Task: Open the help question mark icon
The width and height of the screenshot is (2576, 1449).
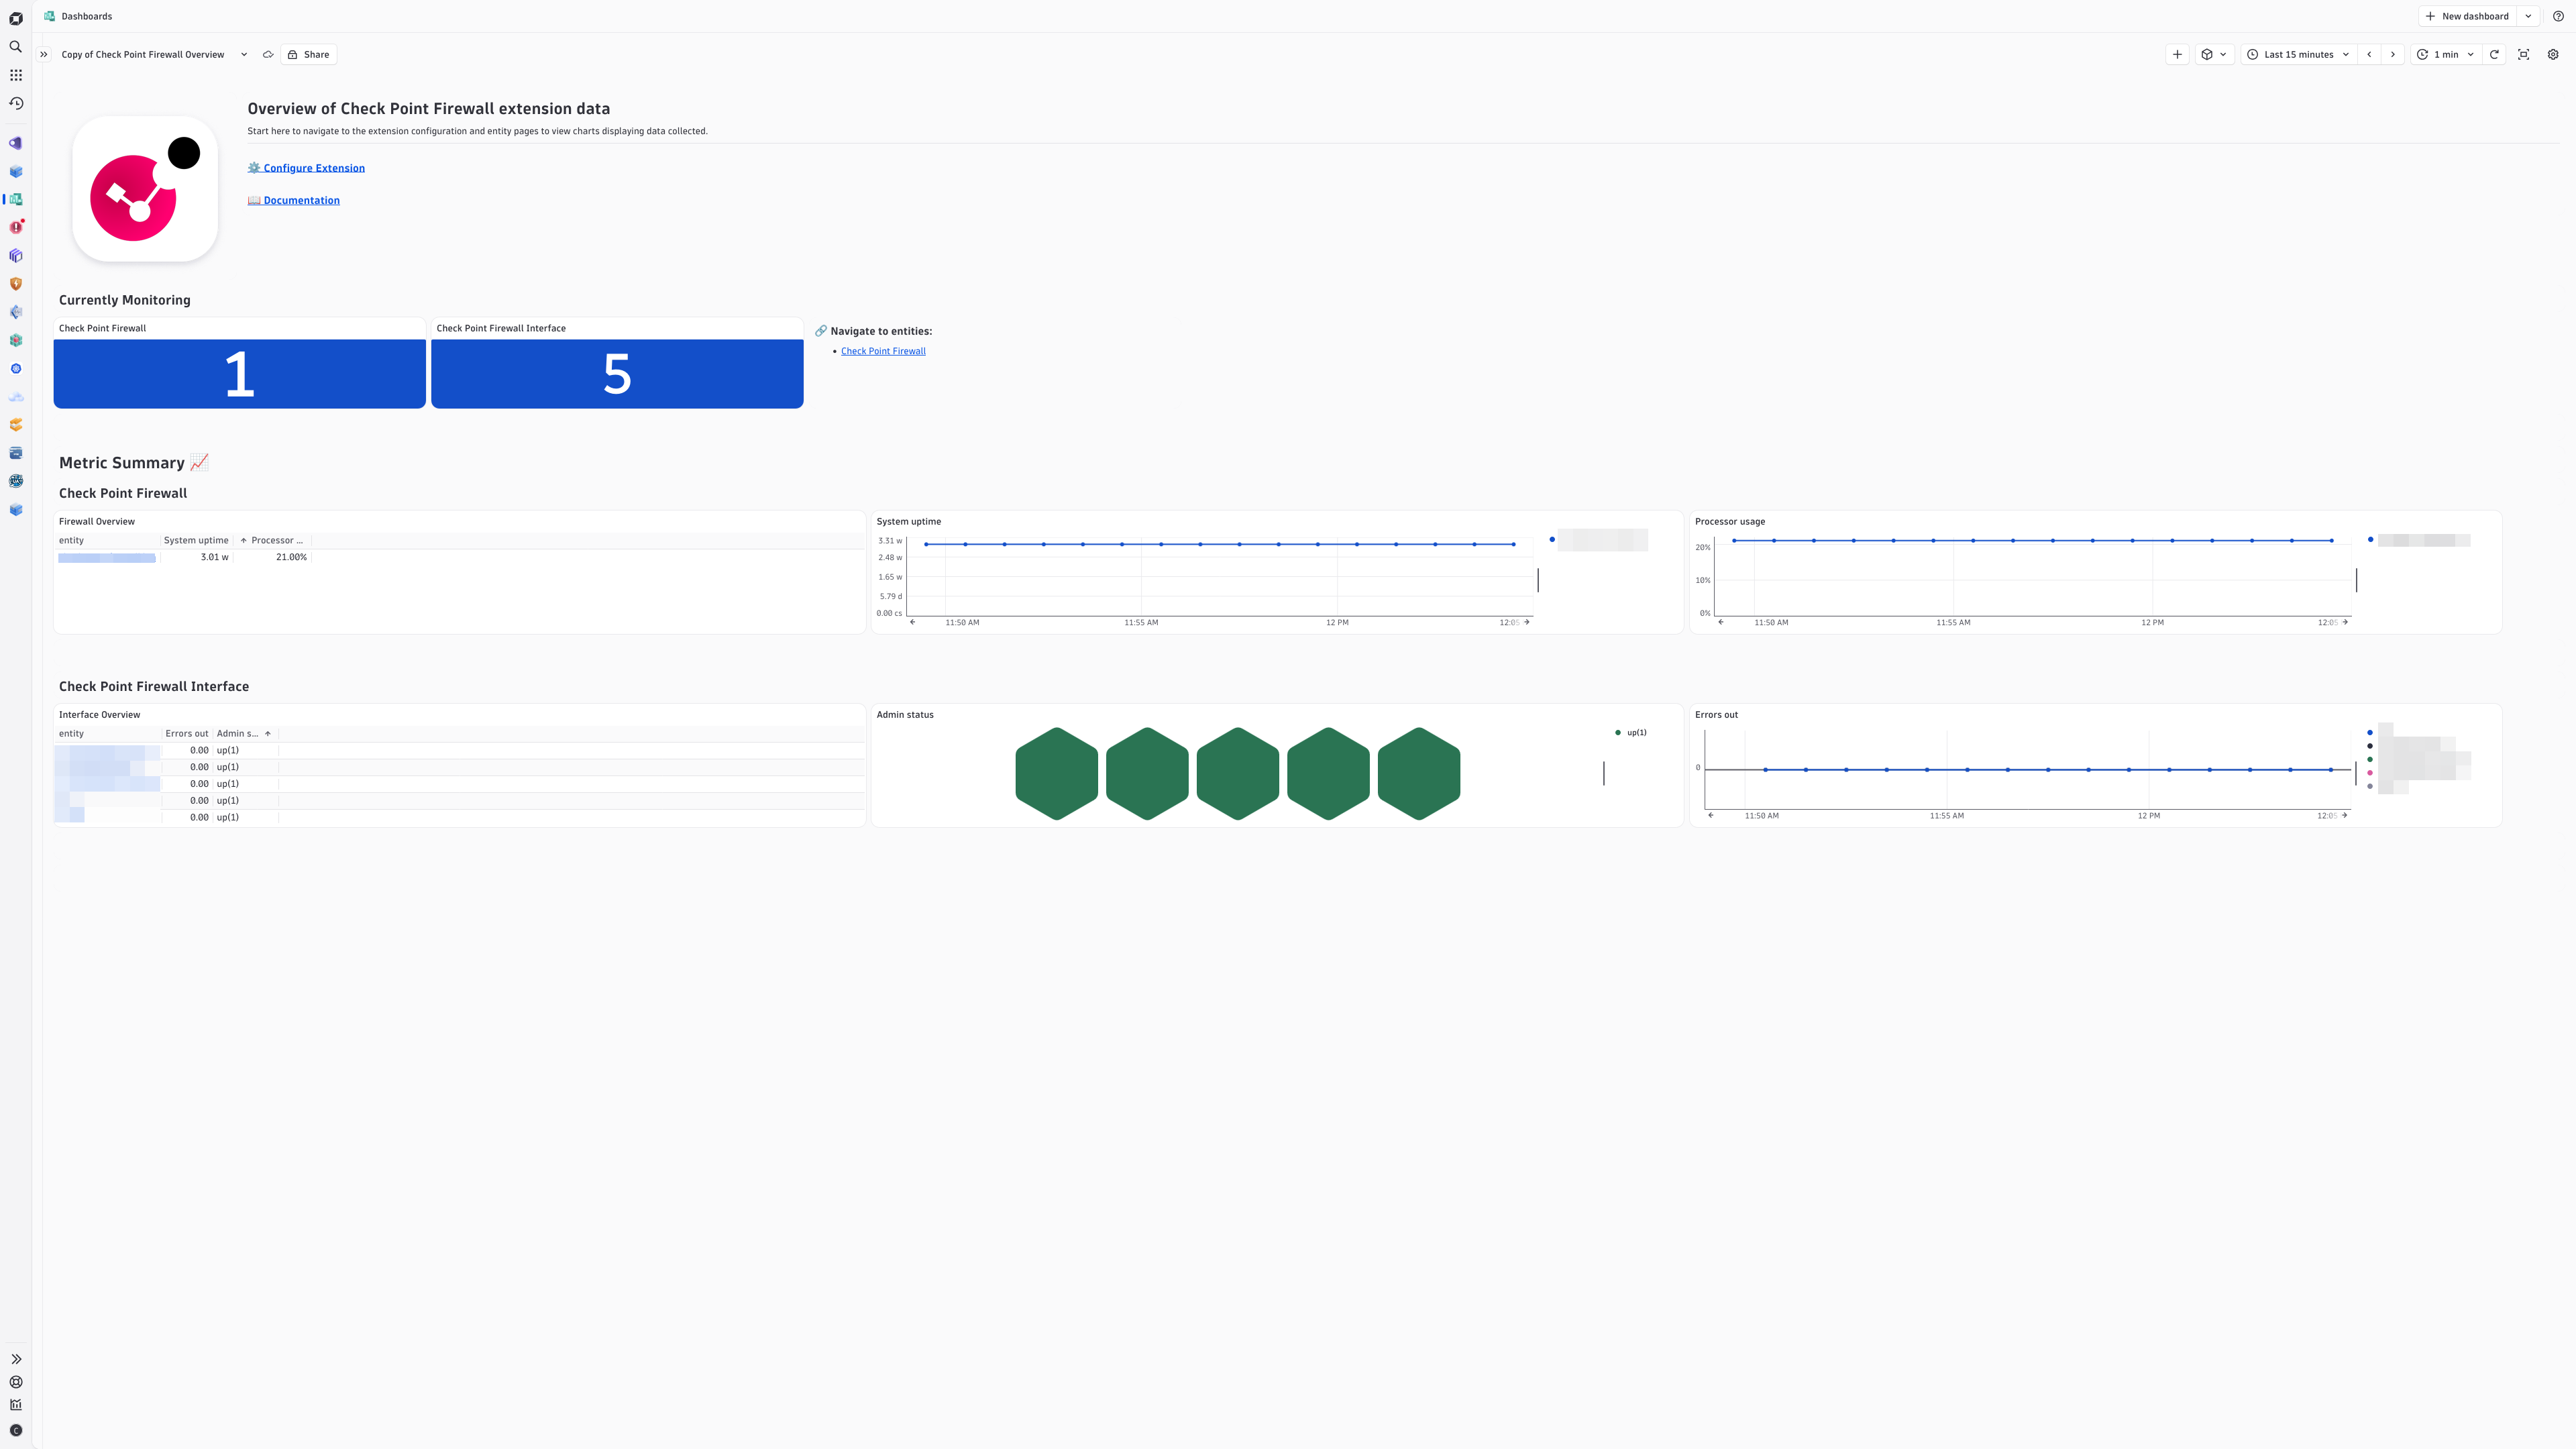Action: pyautogui.click(x=2558, y=16)
